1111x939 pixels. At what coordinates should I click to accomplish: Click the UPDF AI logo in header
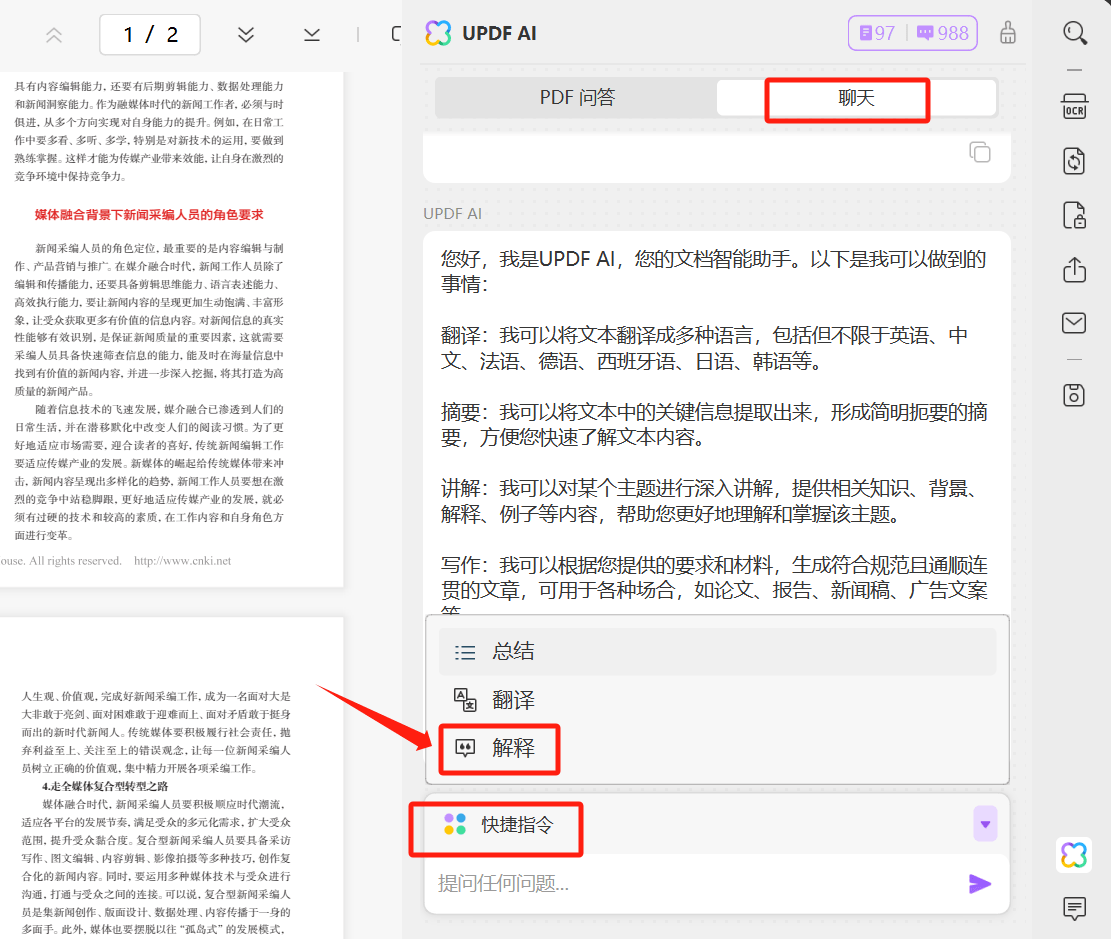point(438,33)
